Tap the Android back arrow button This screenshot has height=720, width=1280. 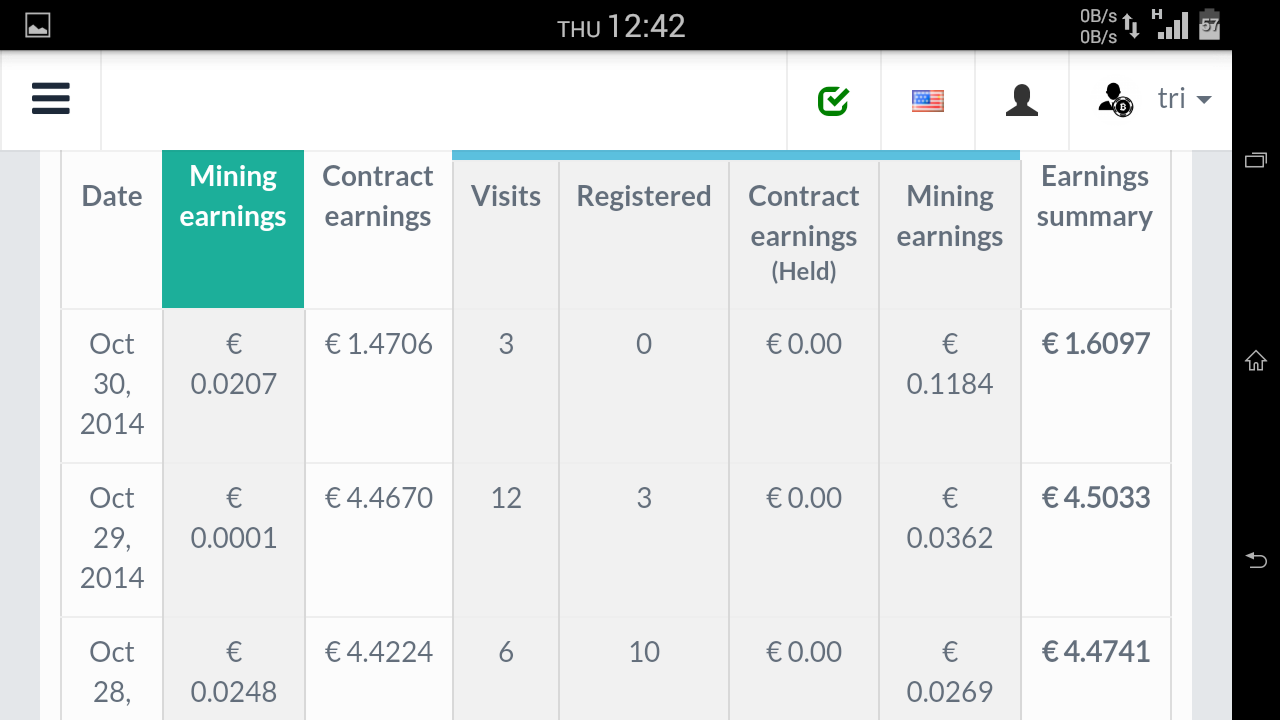coord(1256,560)
